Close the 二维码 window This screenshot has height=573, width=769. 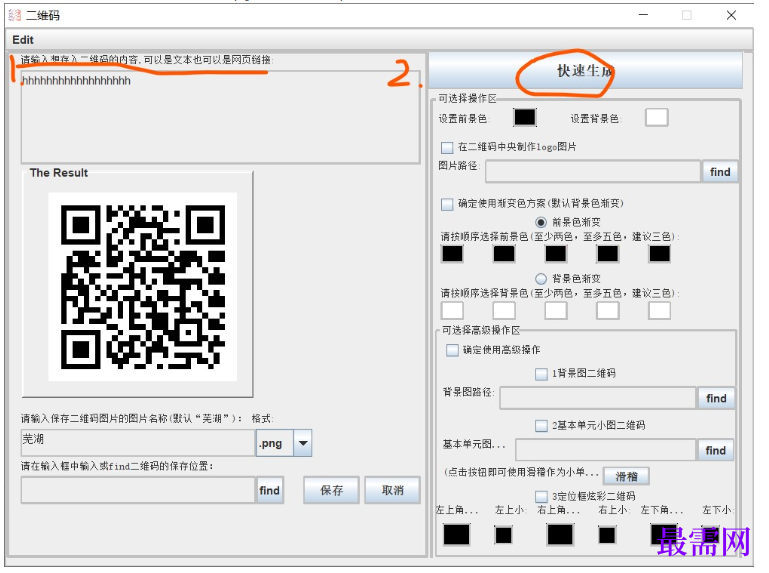pyautogui.click(x=731, y=15)
